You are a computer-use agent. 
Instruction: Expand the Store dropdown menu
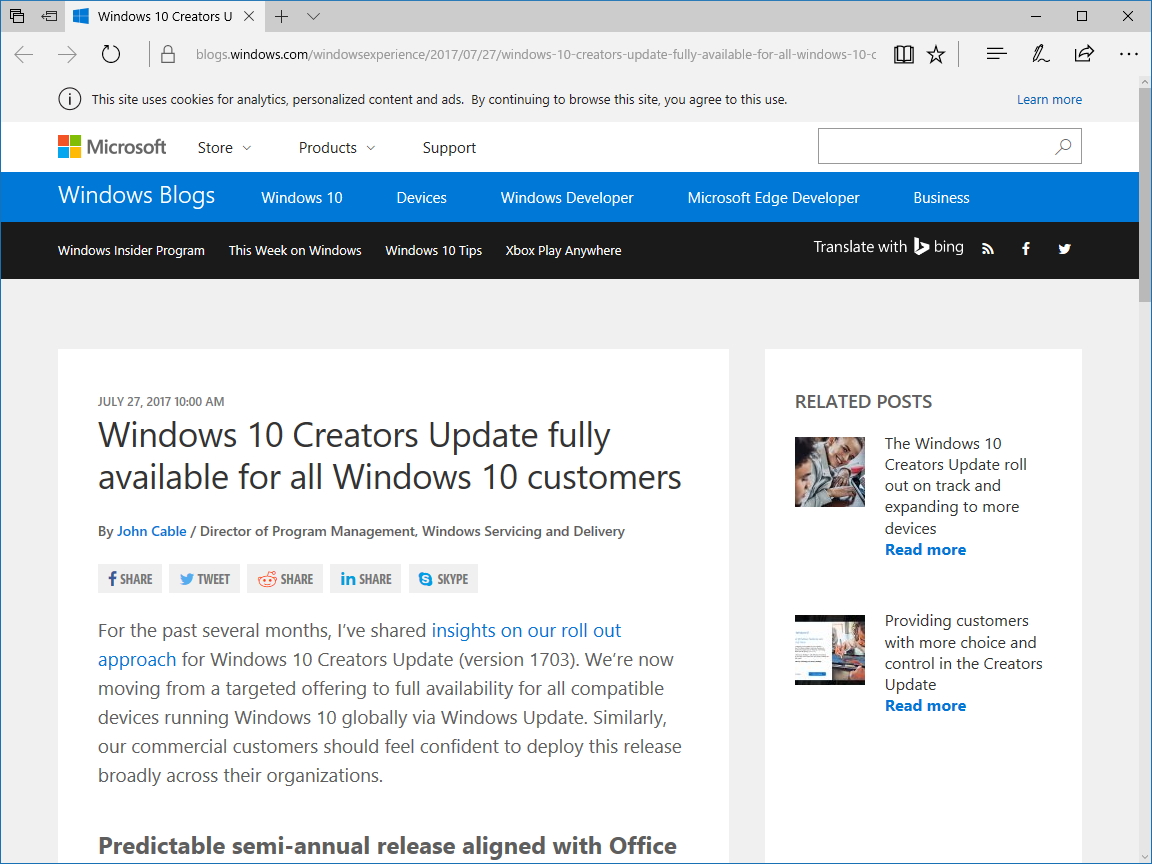[223, 147]
